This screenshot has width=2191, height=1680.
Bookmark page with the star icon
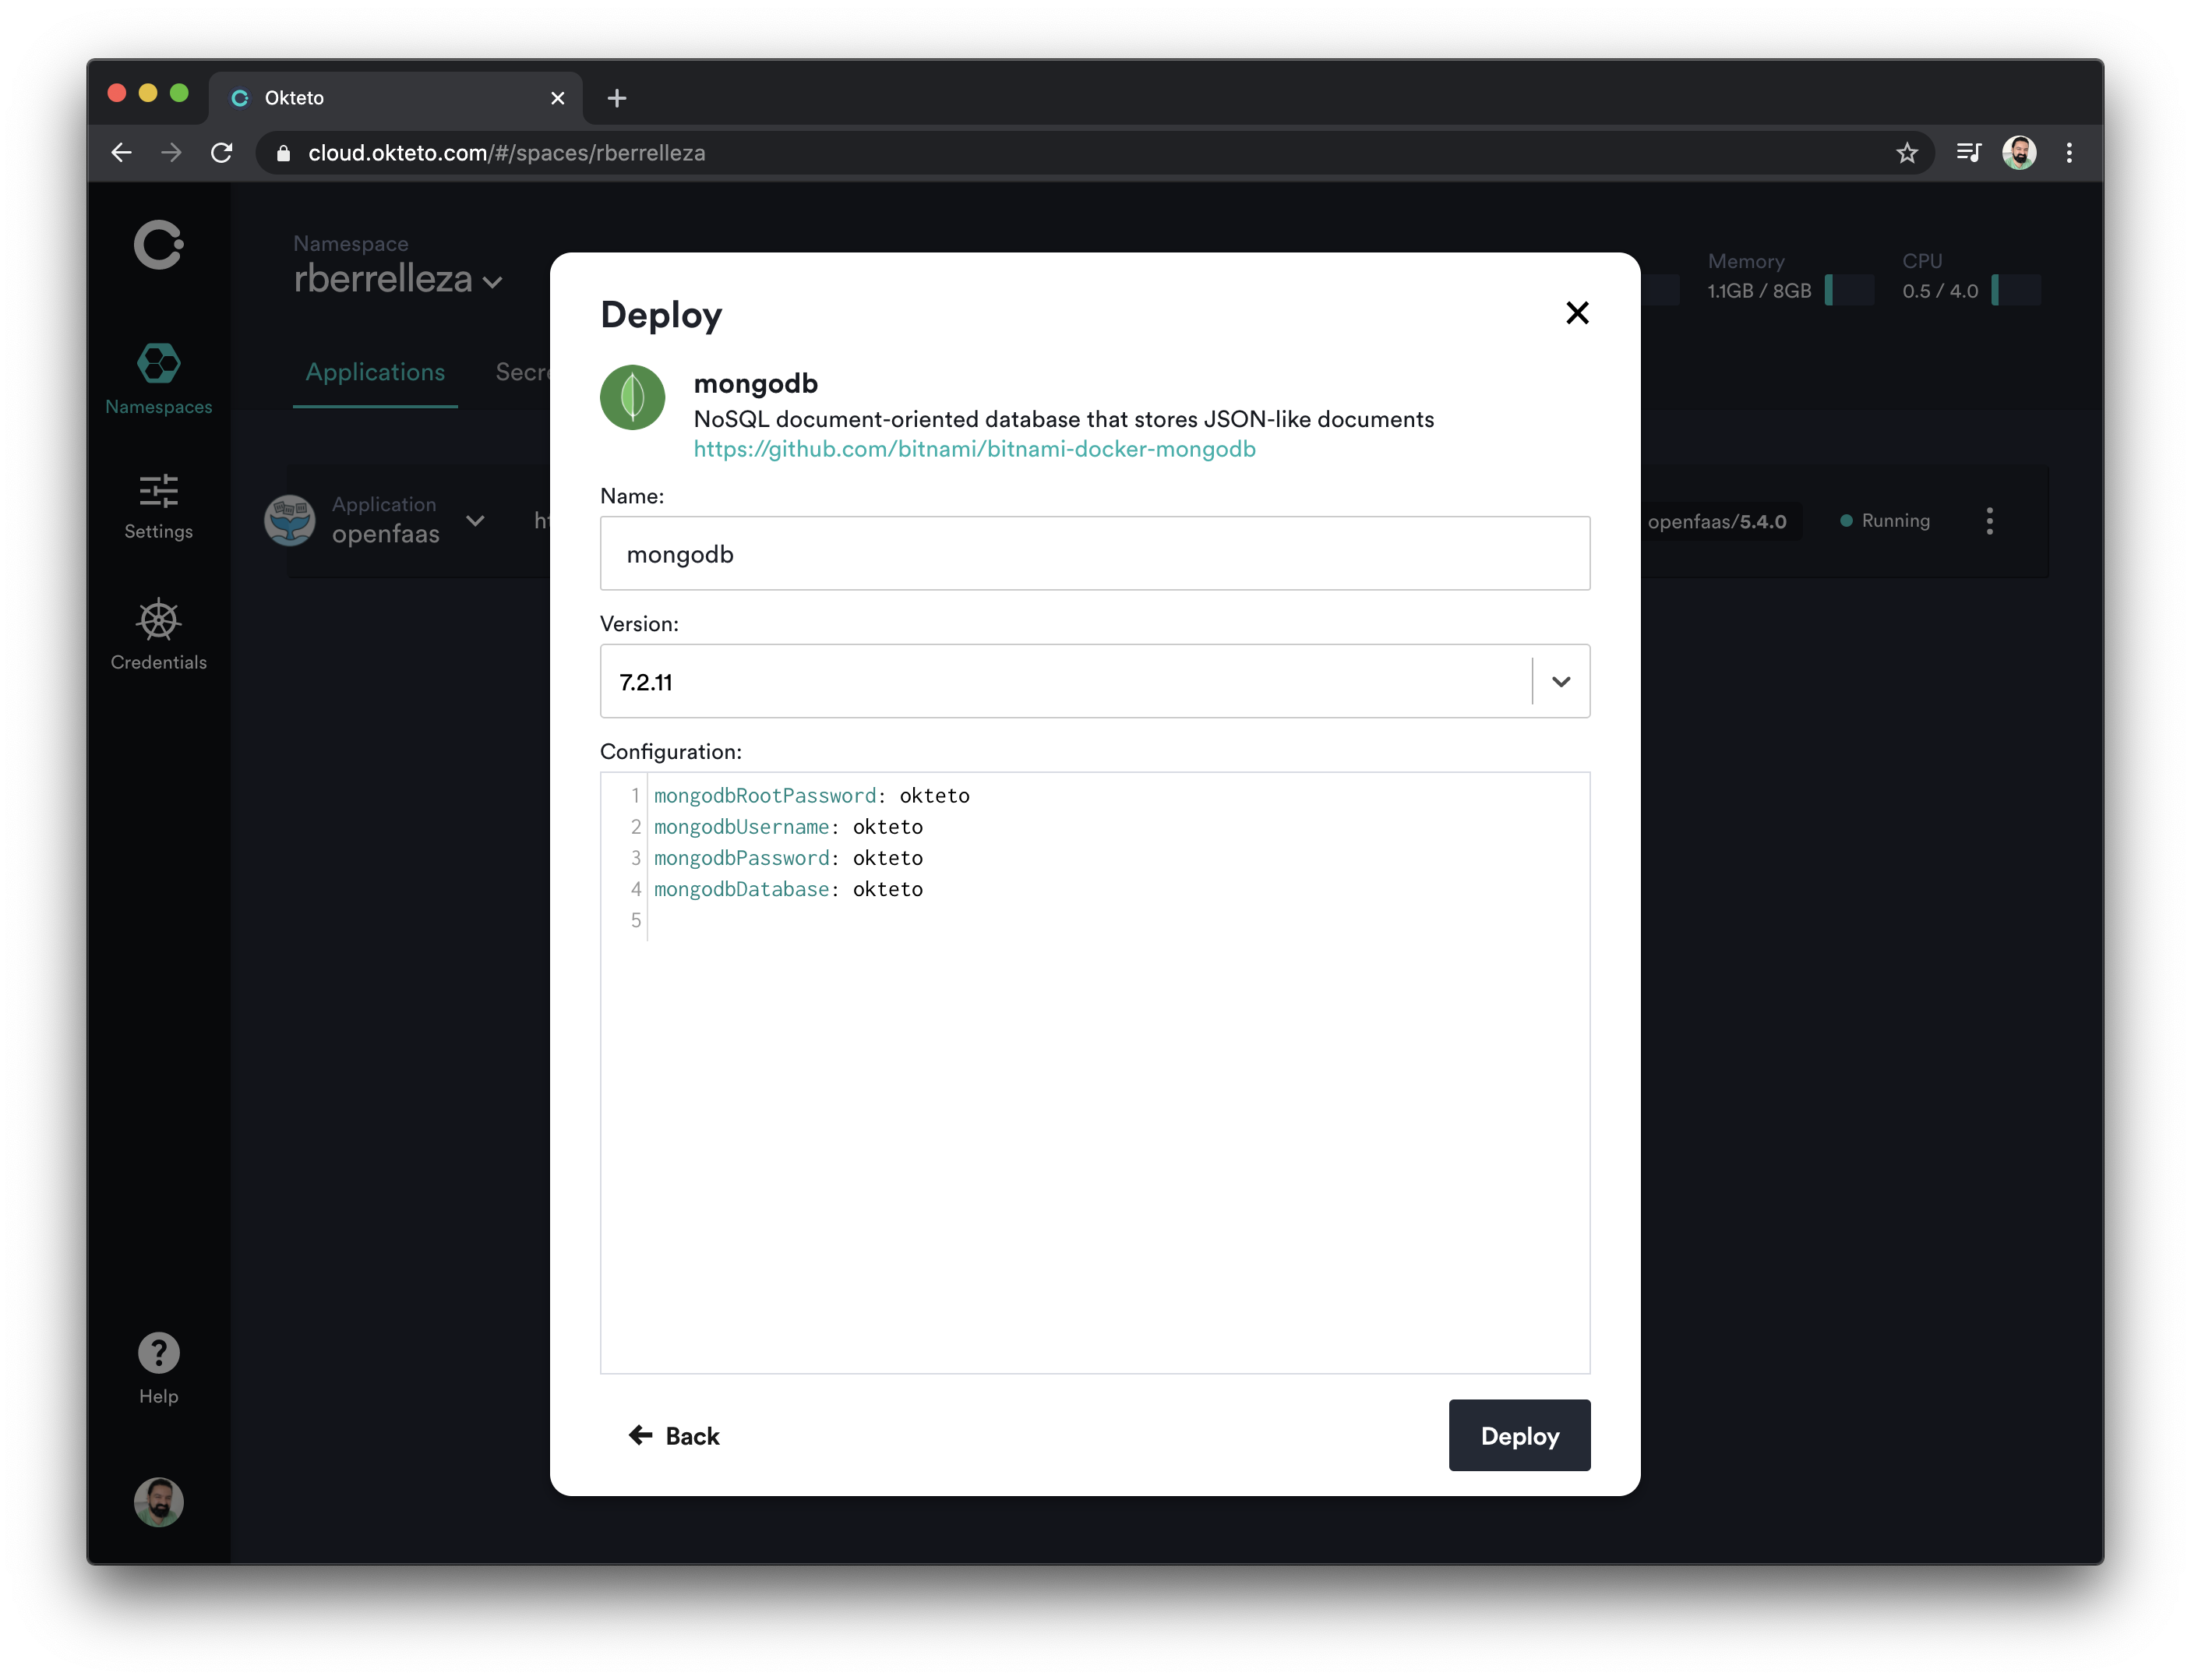1906,153
